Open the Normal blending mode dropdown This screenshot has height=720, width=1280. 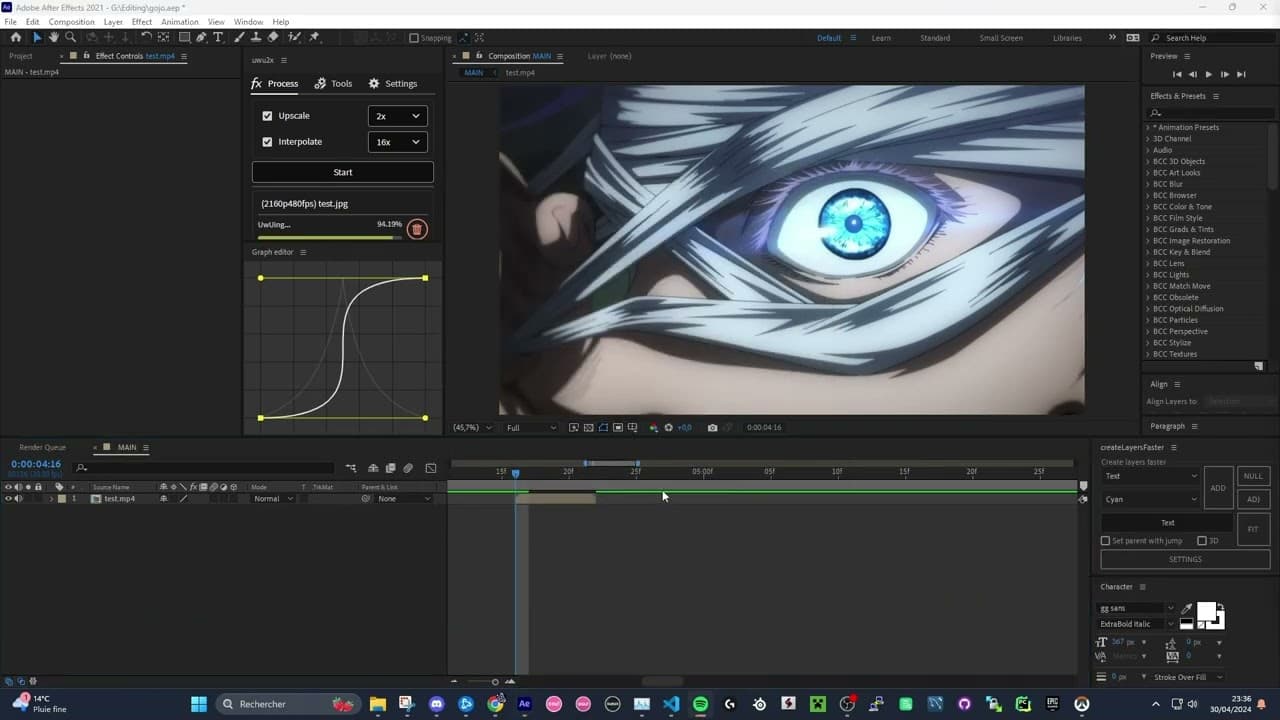pos(272,498)
